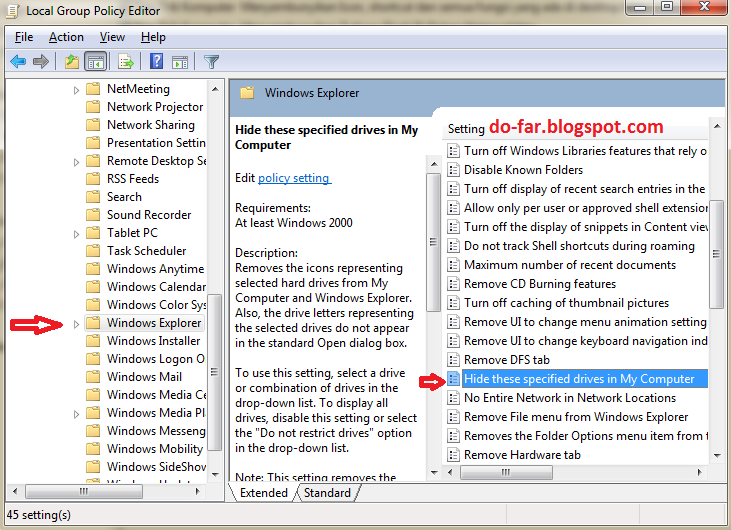731x530 pixels.
Task: Click tree pane horizontal scroll right arrow
Action: pyautogui.click(x=198, y=491)
